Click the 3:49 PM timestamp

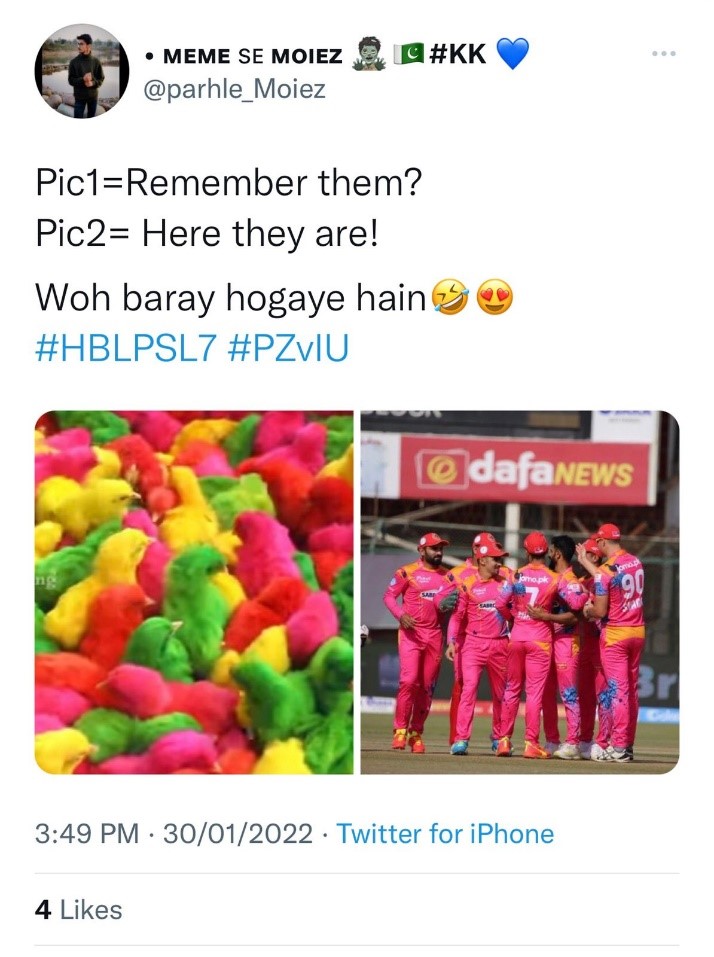pos(87,834)
